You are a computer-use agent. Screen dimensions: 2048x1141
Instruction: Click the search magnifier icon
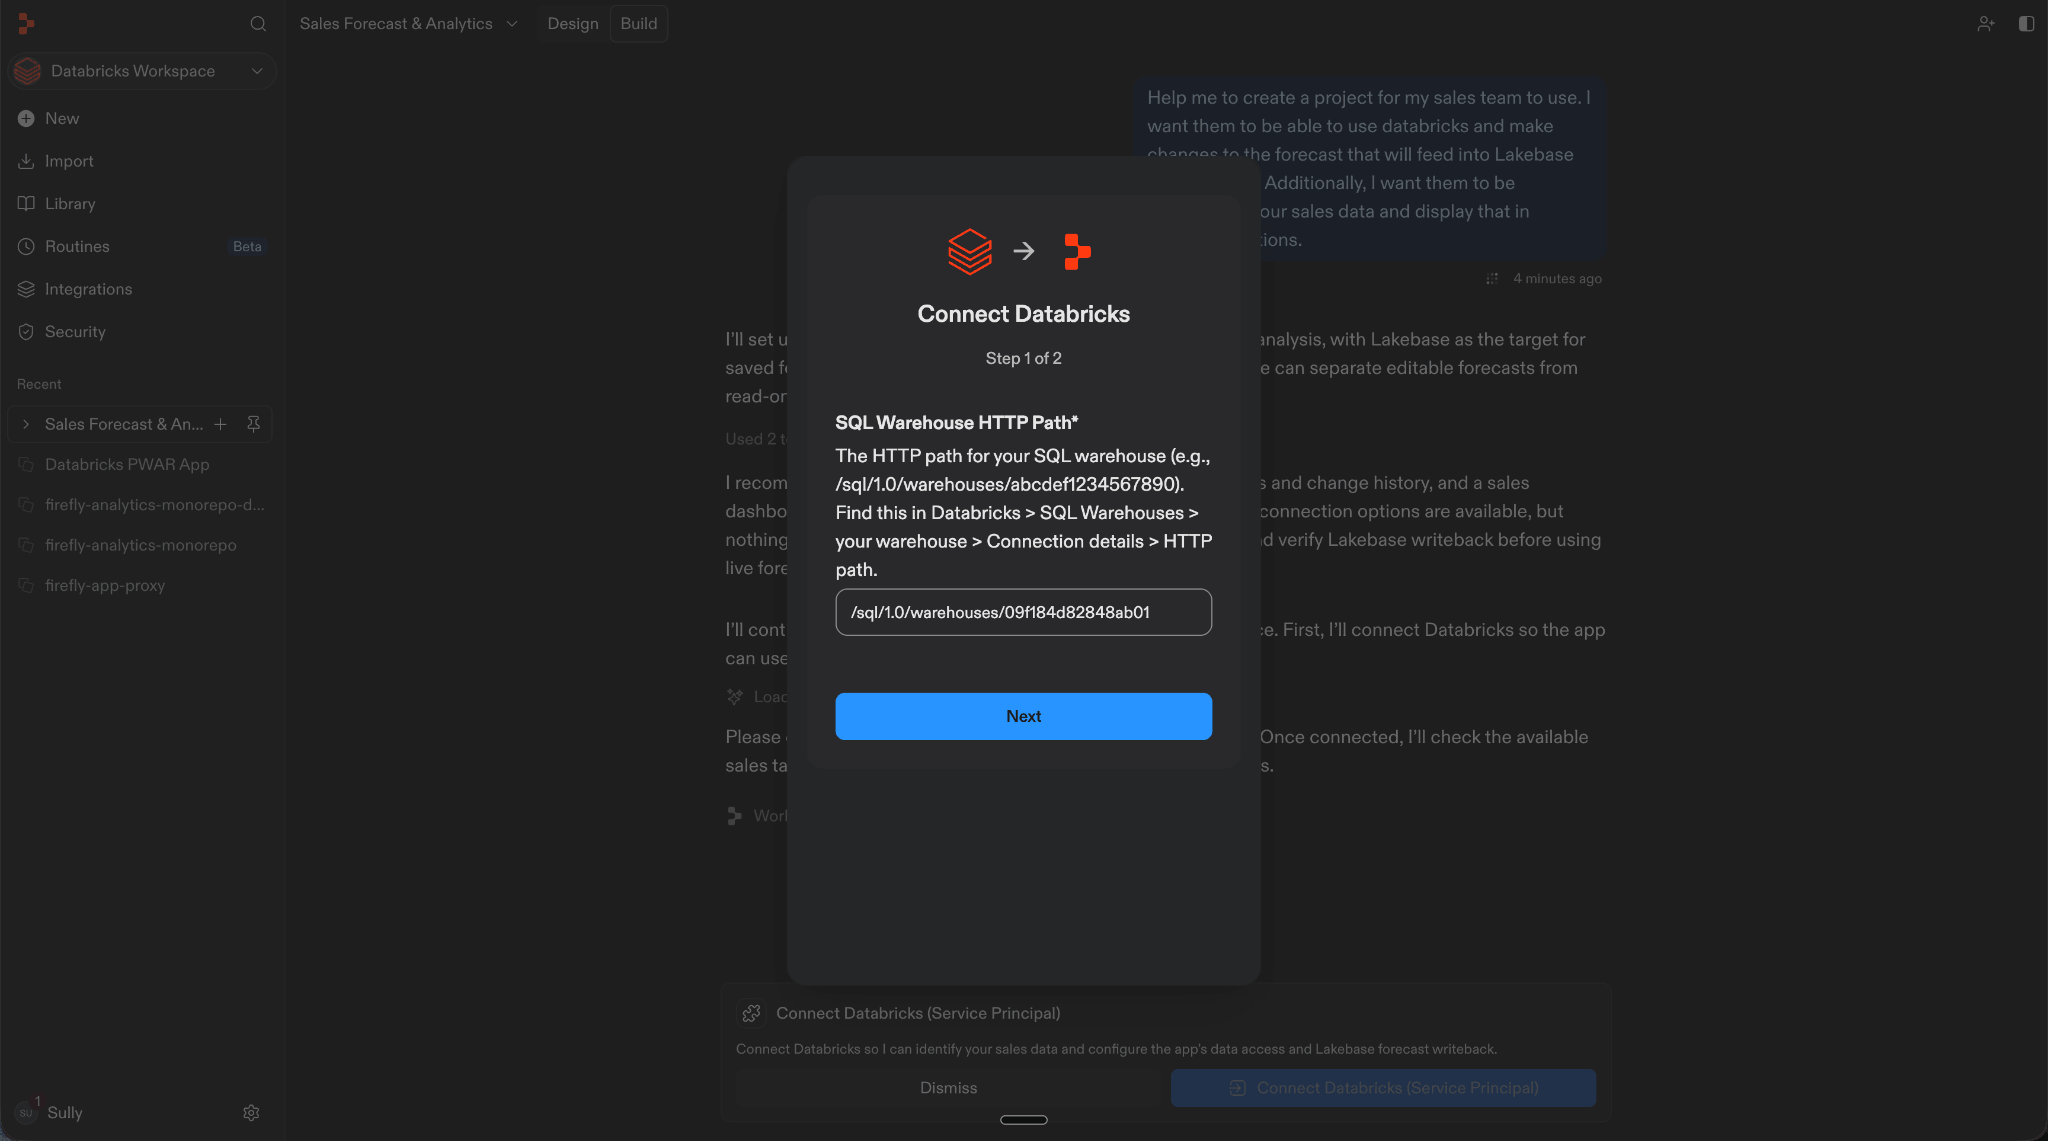[x=258, y=23]
